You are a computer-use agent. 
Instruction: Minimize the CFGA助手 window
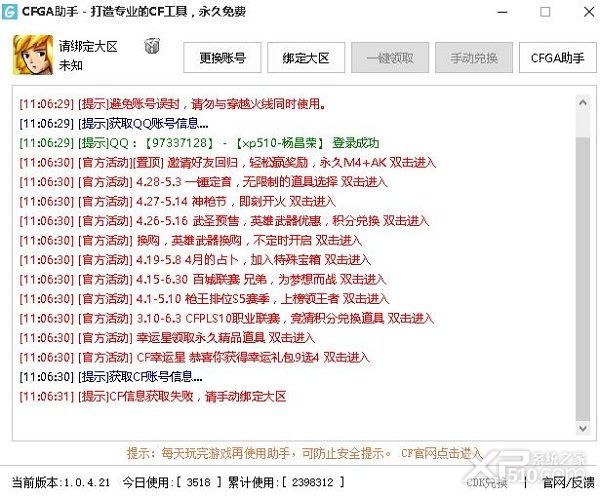click(502, 12)
